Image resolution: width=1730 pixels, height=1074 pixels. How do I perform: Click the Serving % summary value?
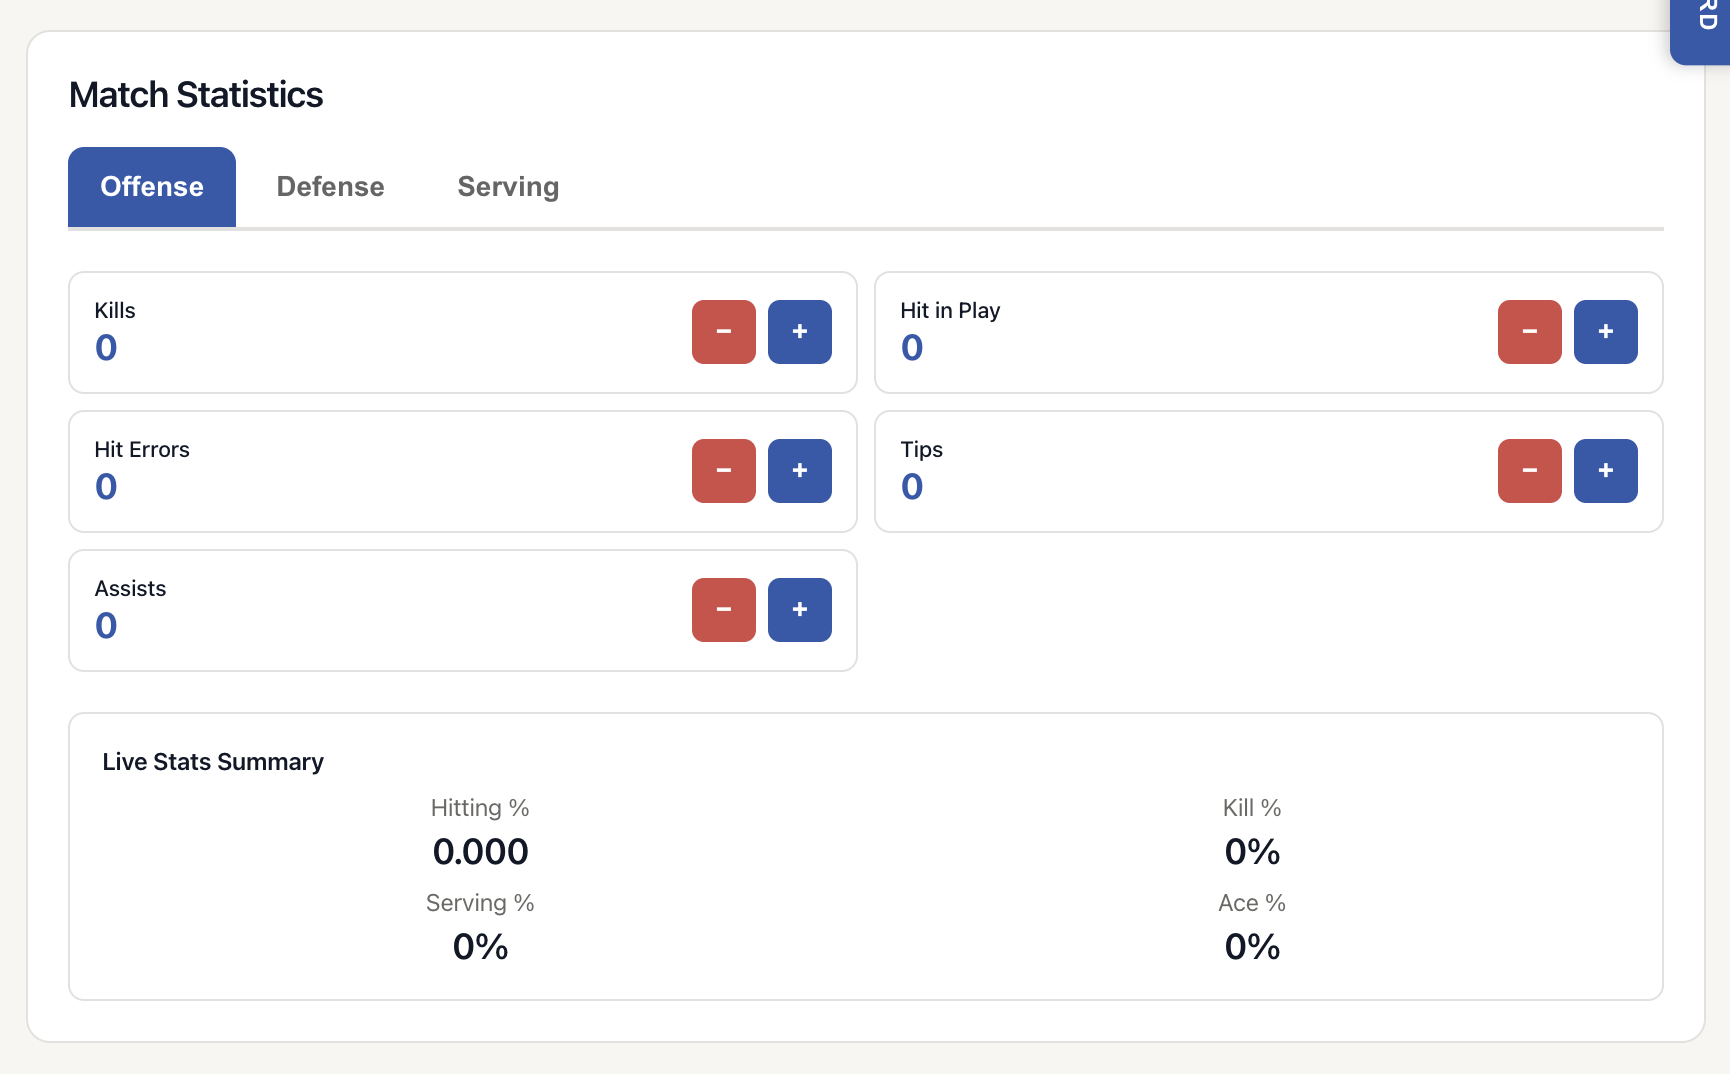point(480,947)
